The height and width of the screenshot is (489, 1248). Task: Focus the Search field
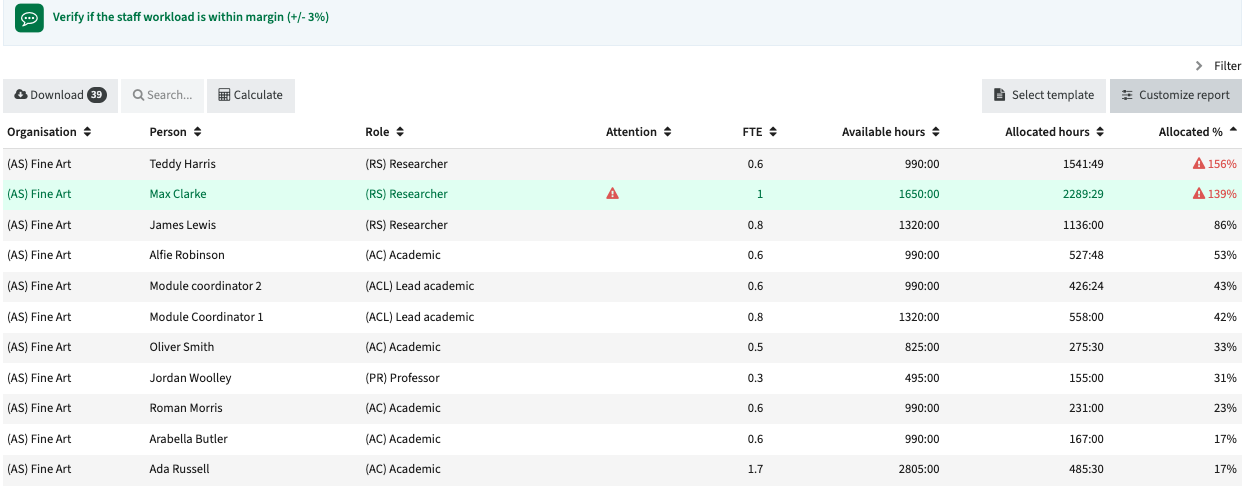163,95
